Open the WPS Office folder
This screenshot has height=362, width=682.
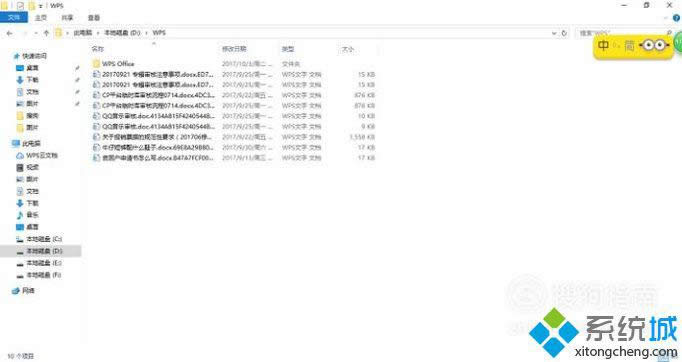coord(118,64)
